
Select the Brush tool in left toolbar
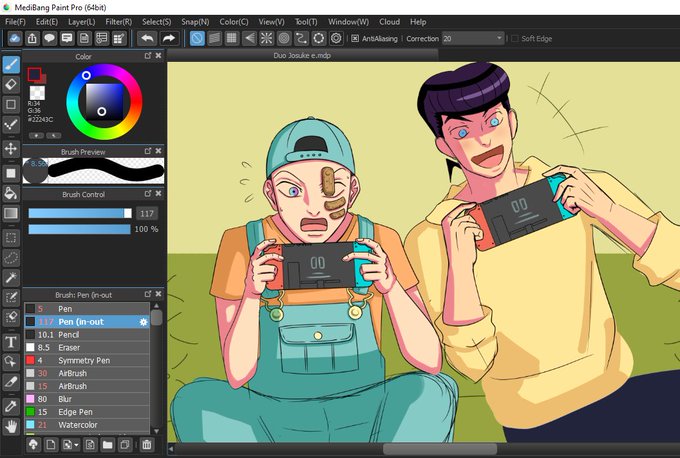tap(11, 65)
